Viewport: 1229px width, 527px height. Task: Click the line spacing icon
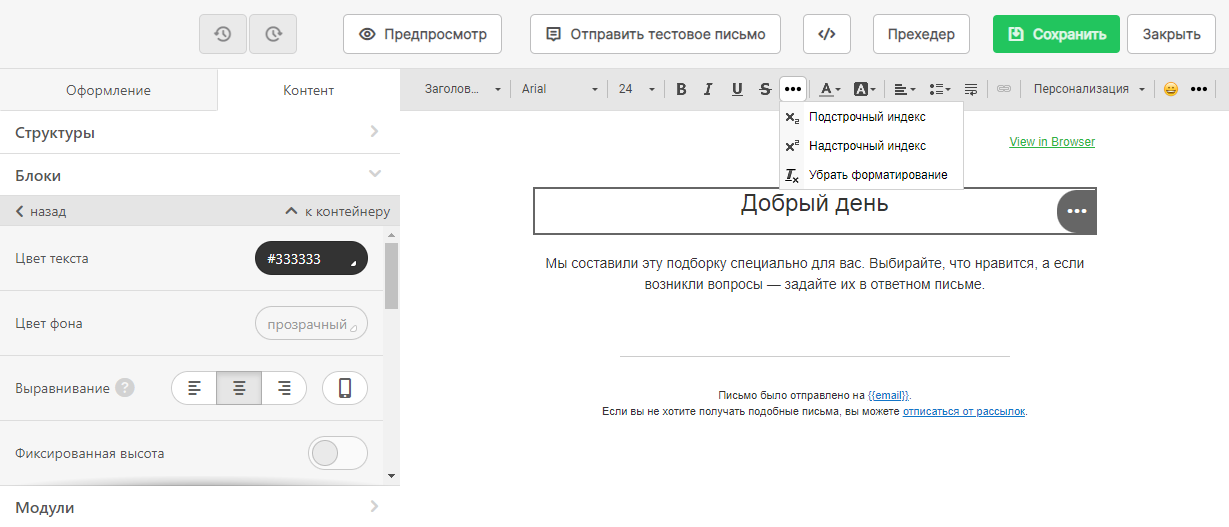click(x=971, y=89)
